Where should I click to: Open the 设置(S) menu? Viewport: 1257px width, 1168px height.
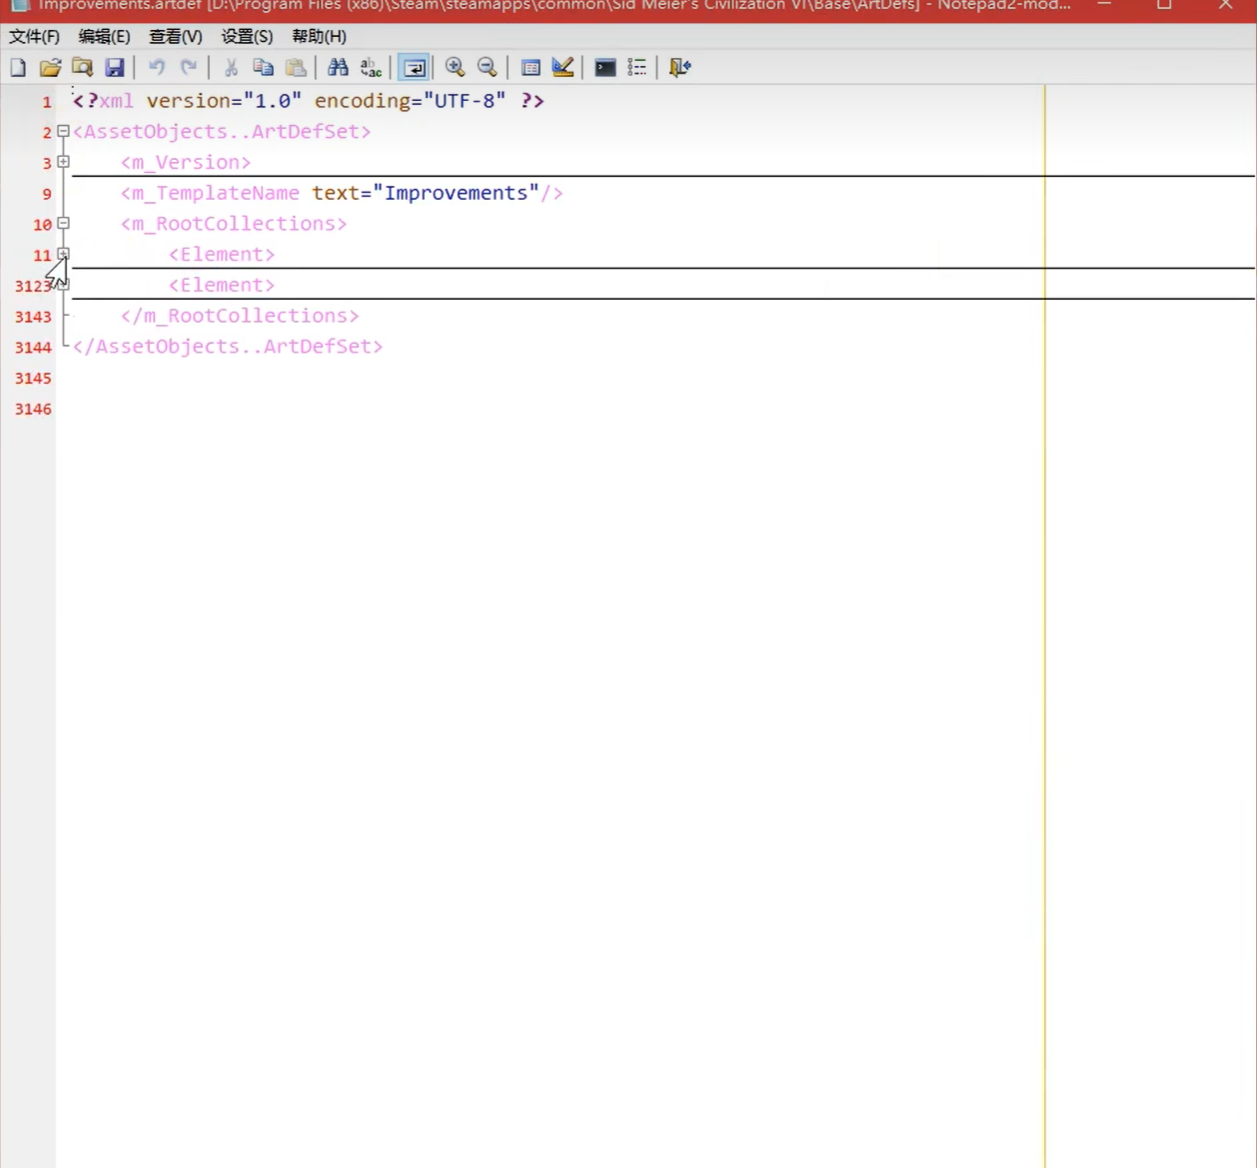pyautogui.click(x=246, y=36)
